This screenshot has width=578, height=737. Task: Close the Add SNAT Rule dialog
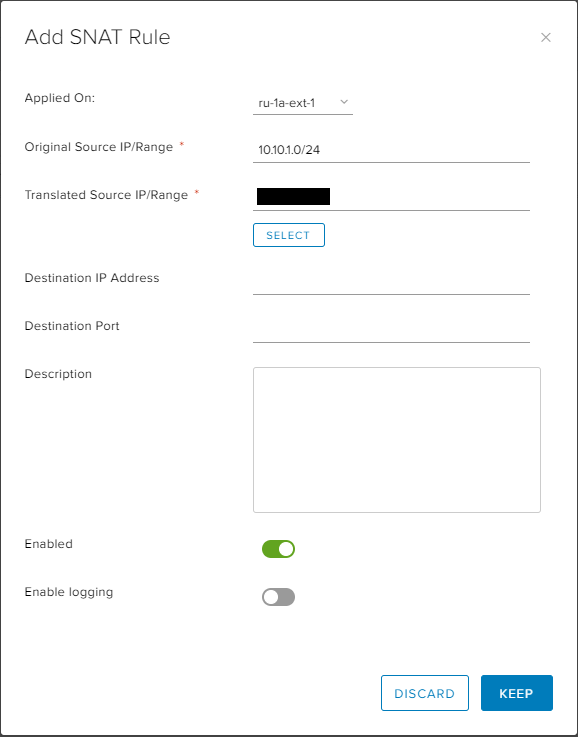(546, 38)
